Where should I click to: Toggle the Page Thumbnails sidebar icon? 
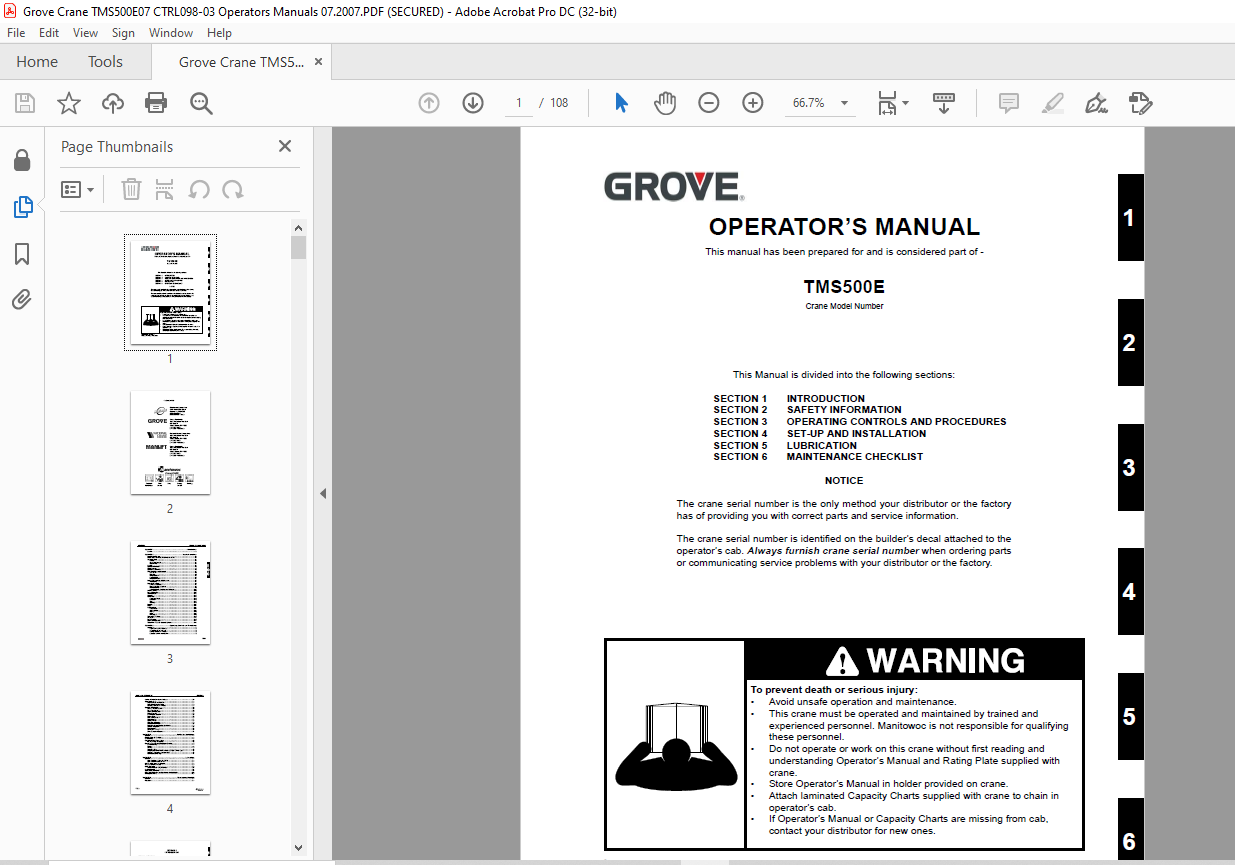22,207
